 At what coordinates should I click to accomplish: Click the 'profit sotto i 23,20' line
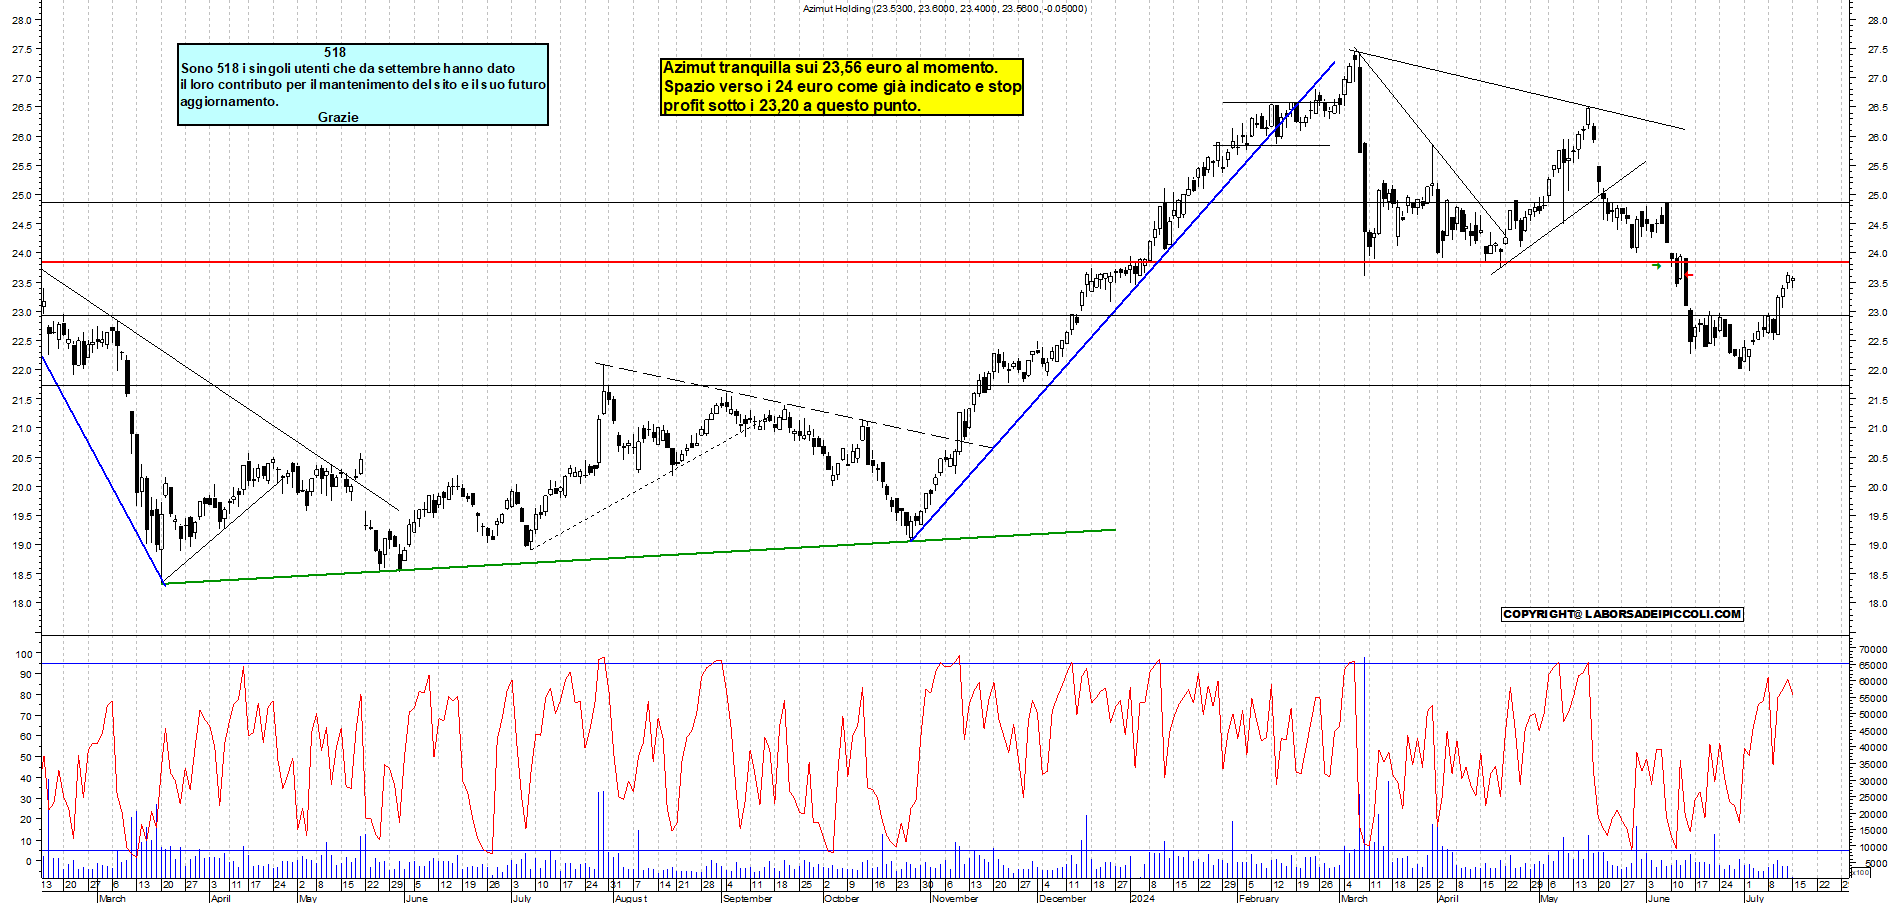click(x=791, y=105)
